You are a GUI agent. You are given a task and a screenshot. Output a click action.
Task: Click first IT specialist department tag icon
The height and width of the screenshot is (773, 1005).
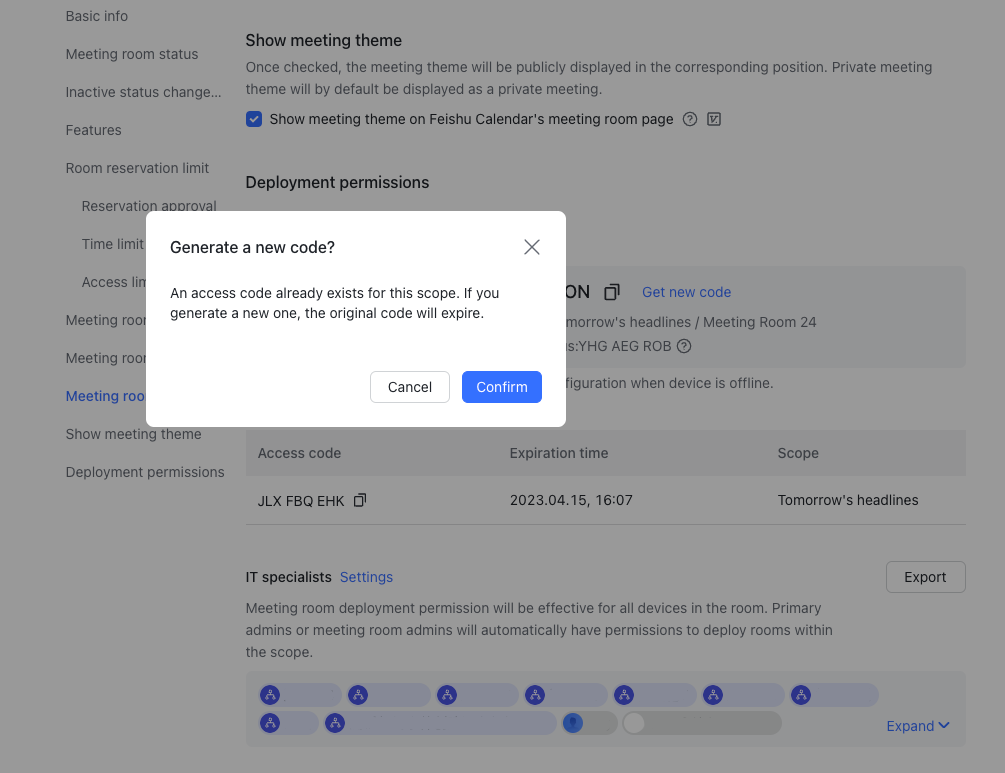click(x=270, y=695)
